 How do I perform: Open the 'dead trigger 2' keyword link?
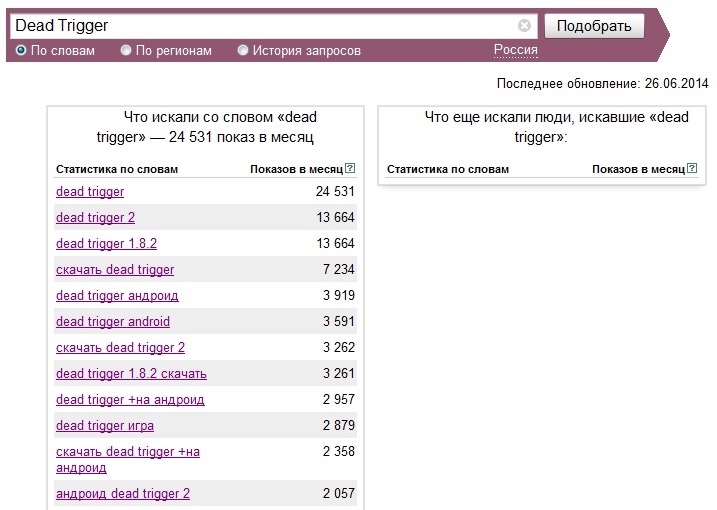coord(96,217)
